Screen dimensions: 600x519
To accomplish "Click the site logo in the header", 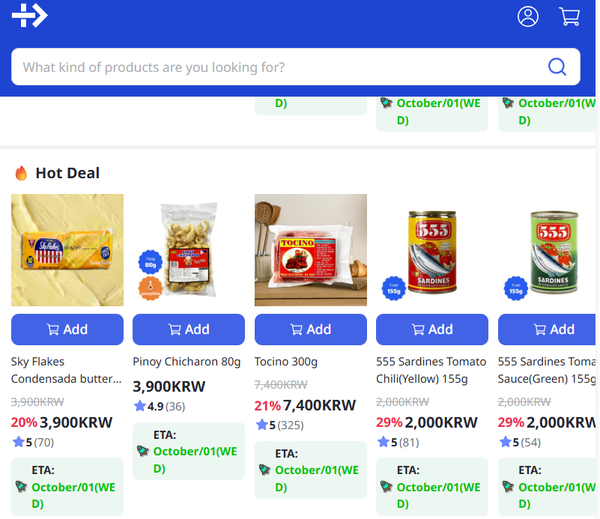I will (x=29, y=15).
